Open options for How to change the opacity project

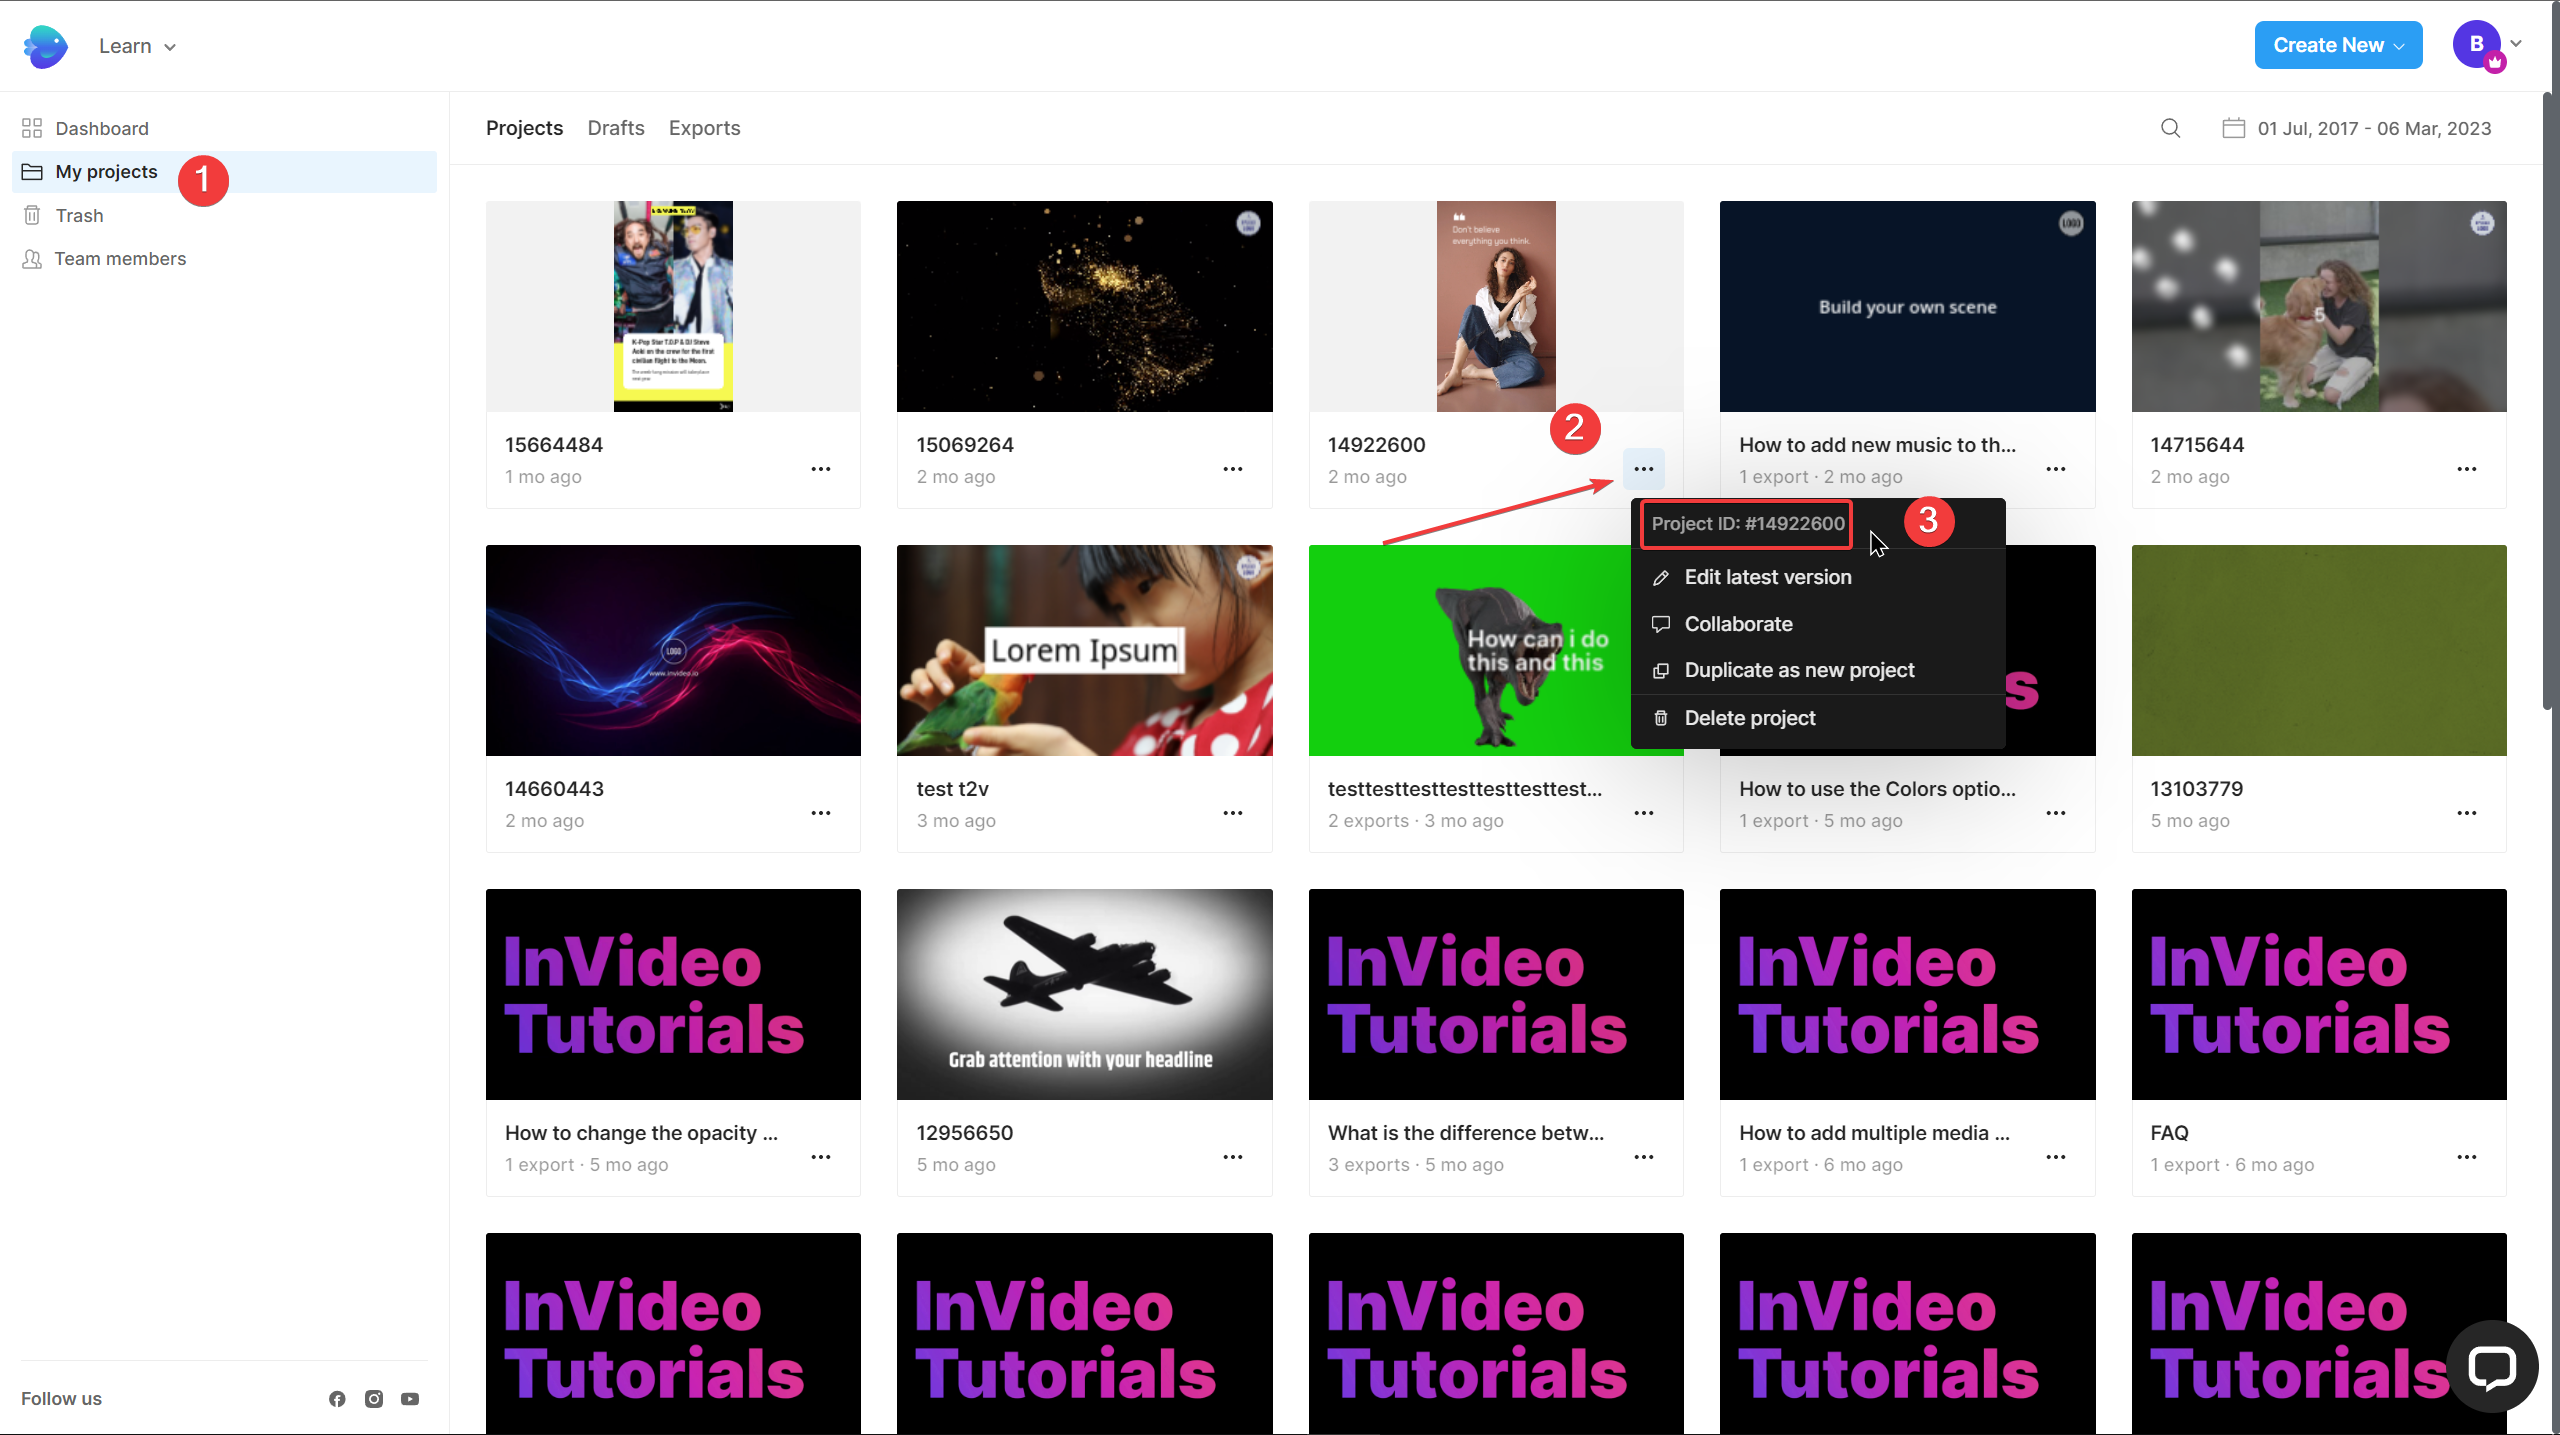[x=821, y=1157]
